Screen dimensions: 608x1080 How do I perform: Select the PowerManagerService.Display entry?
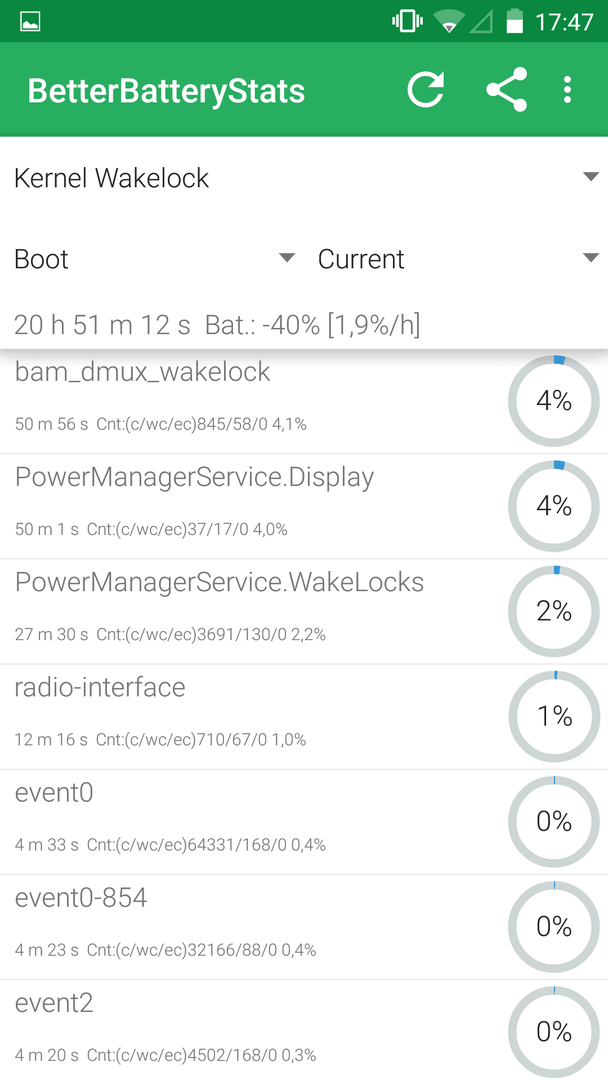[x=304, y=506]
